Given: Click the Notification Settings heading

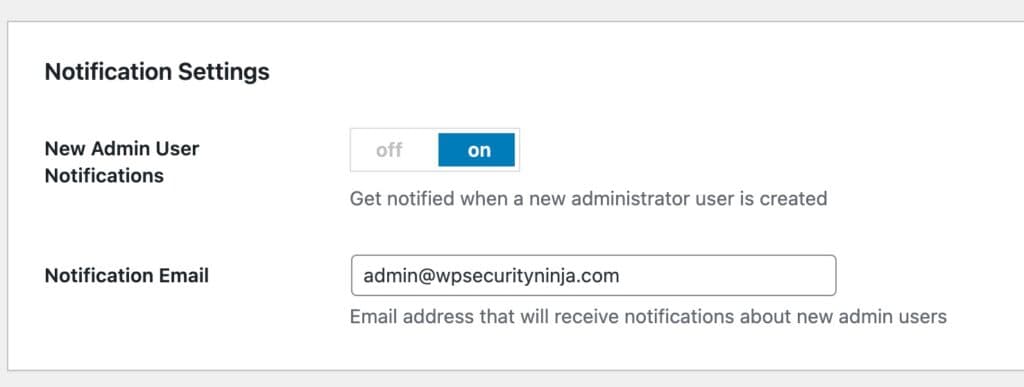Looking at the screenshot, I should [157, 72].
